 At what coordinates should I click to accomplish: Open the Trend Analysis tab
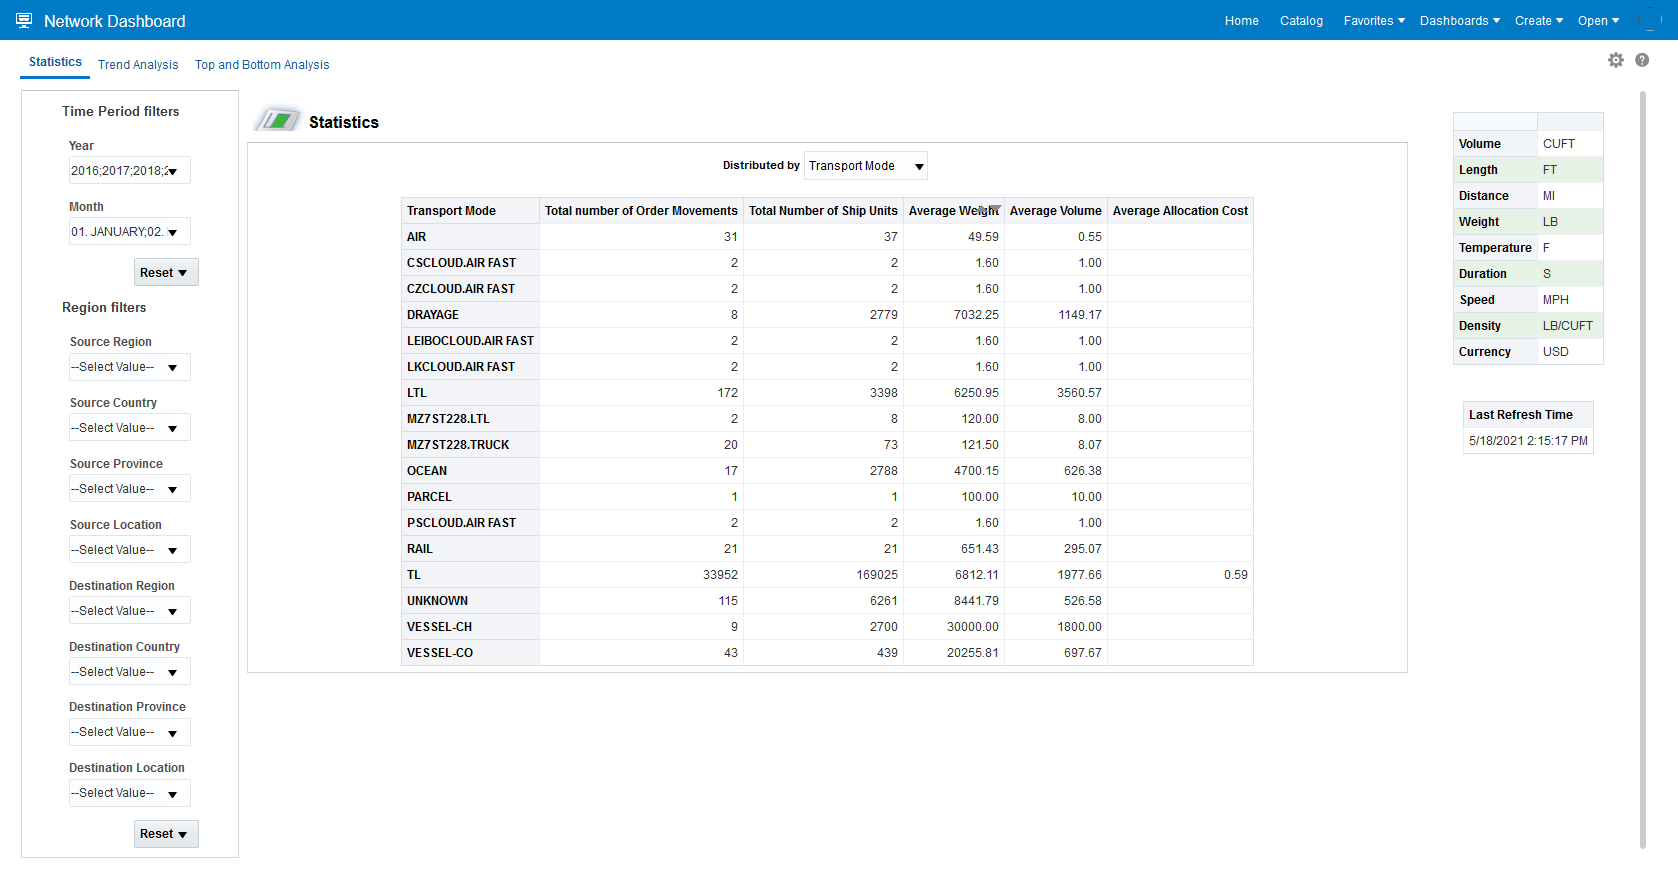pyautogui.click(x=138, y=65)
